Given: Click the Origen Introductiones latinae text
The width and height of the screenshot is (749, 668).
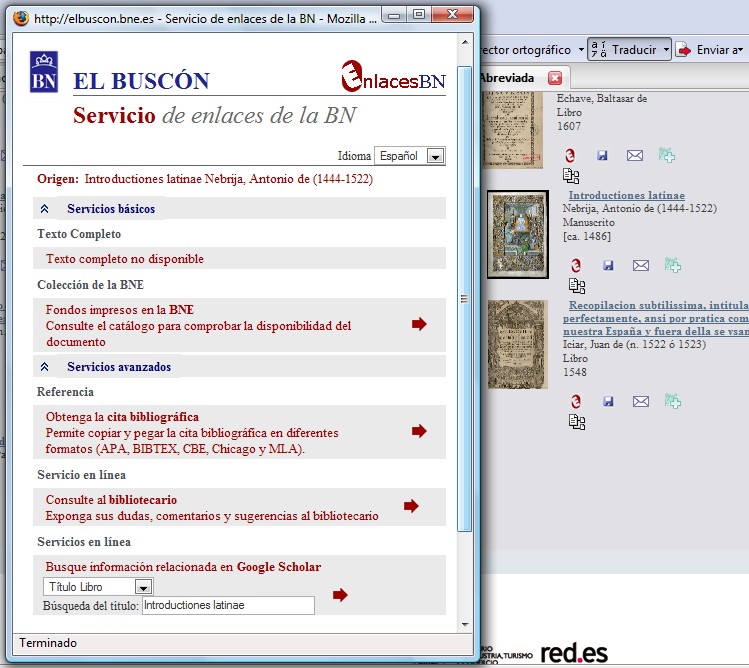Looking at the screenshot, I should [205, 179].
